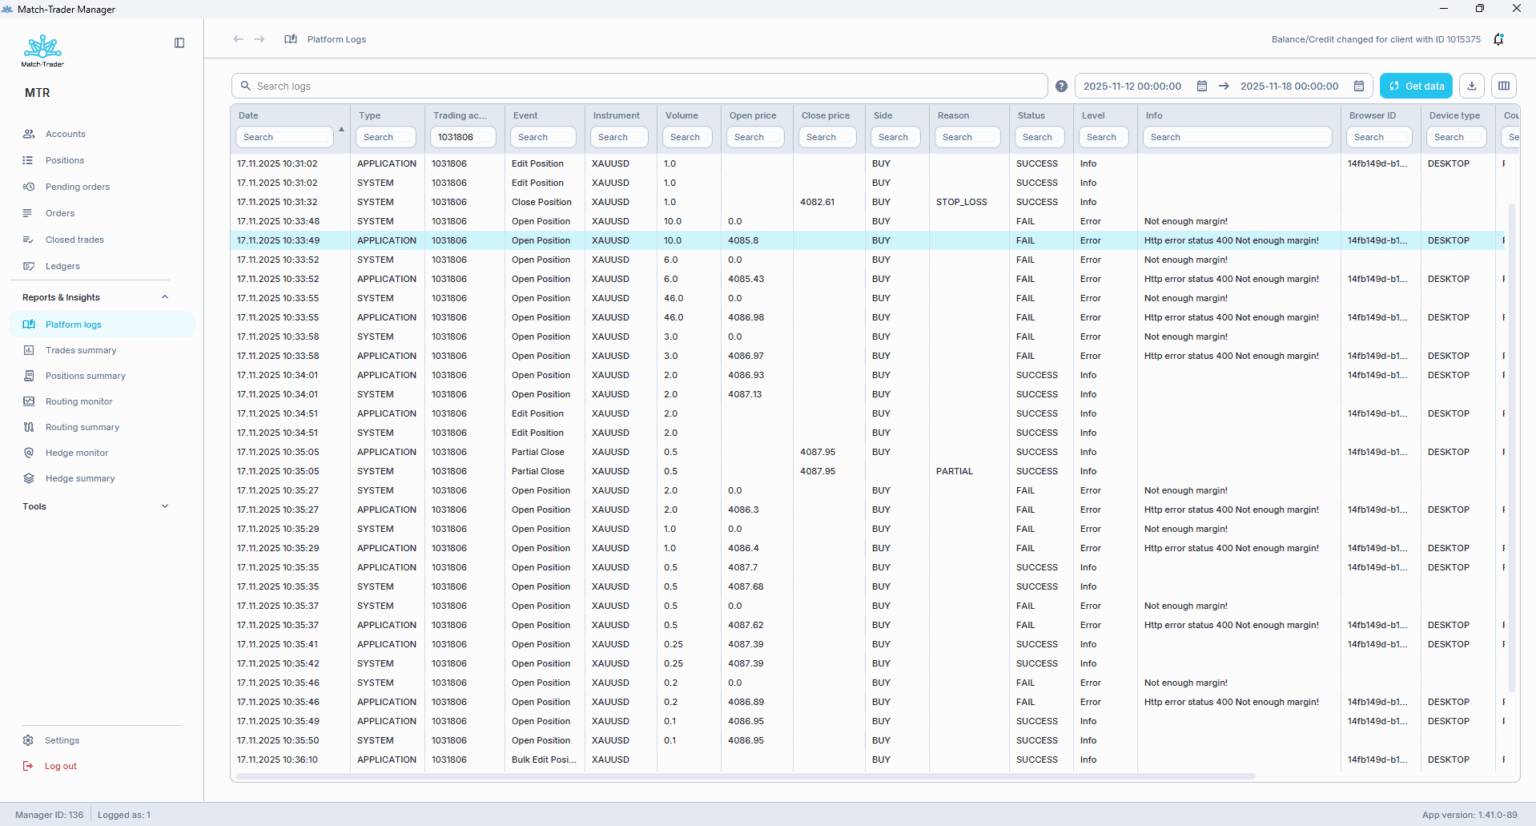
Task: Click the Settings gear icon
Action: click(28, 741)
